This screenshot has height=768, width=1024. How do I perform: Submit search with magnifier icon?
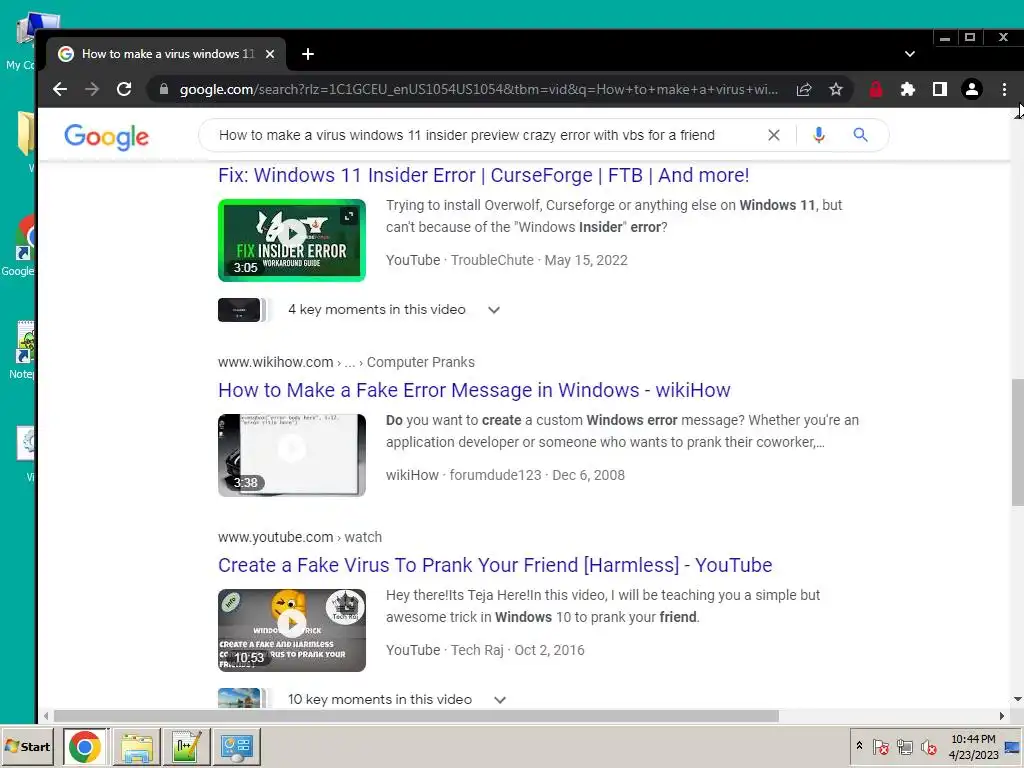[861, 135]
